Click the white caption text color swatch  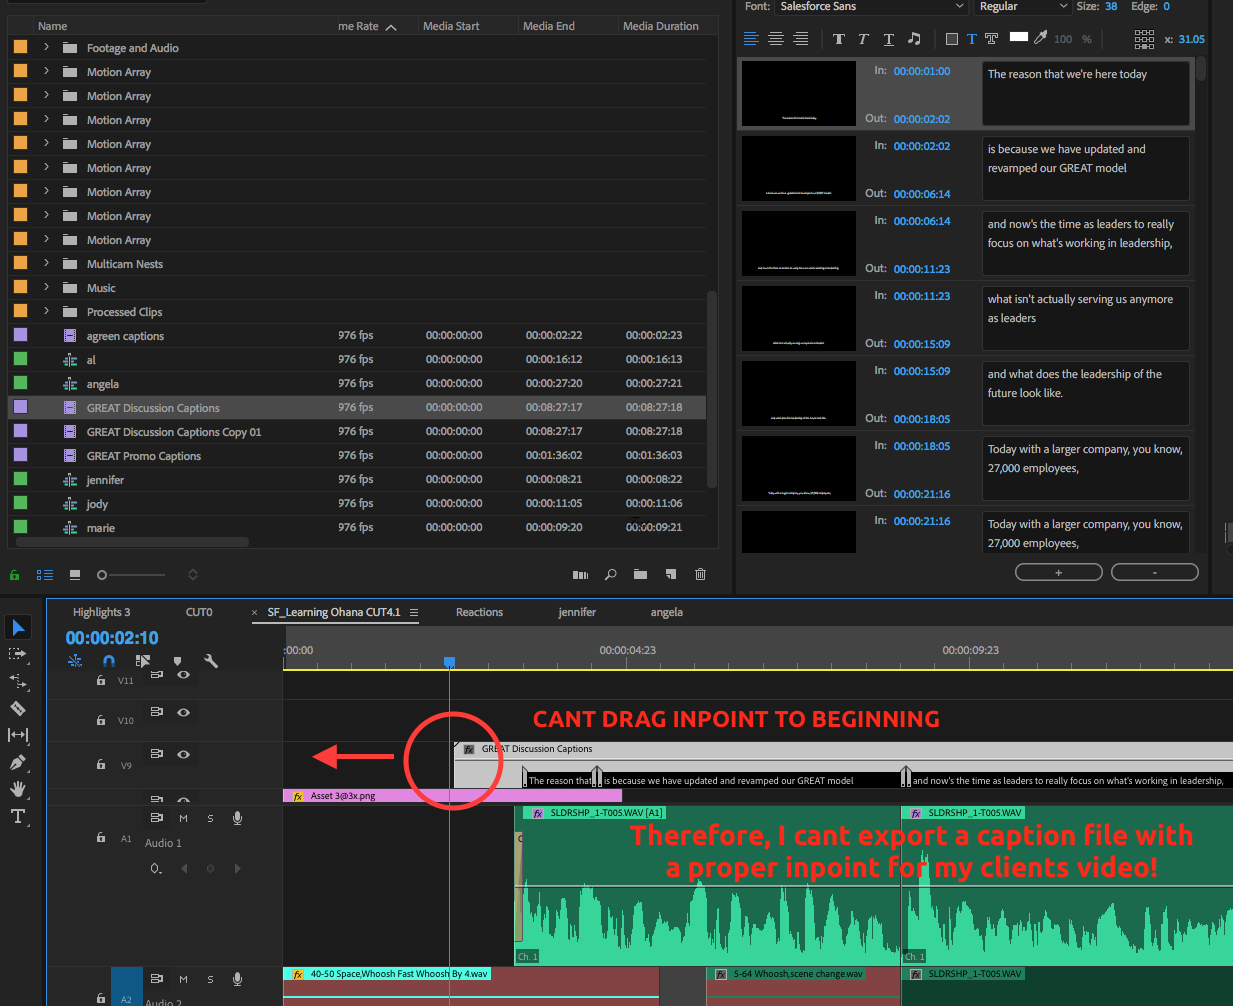coord(1018,37)
